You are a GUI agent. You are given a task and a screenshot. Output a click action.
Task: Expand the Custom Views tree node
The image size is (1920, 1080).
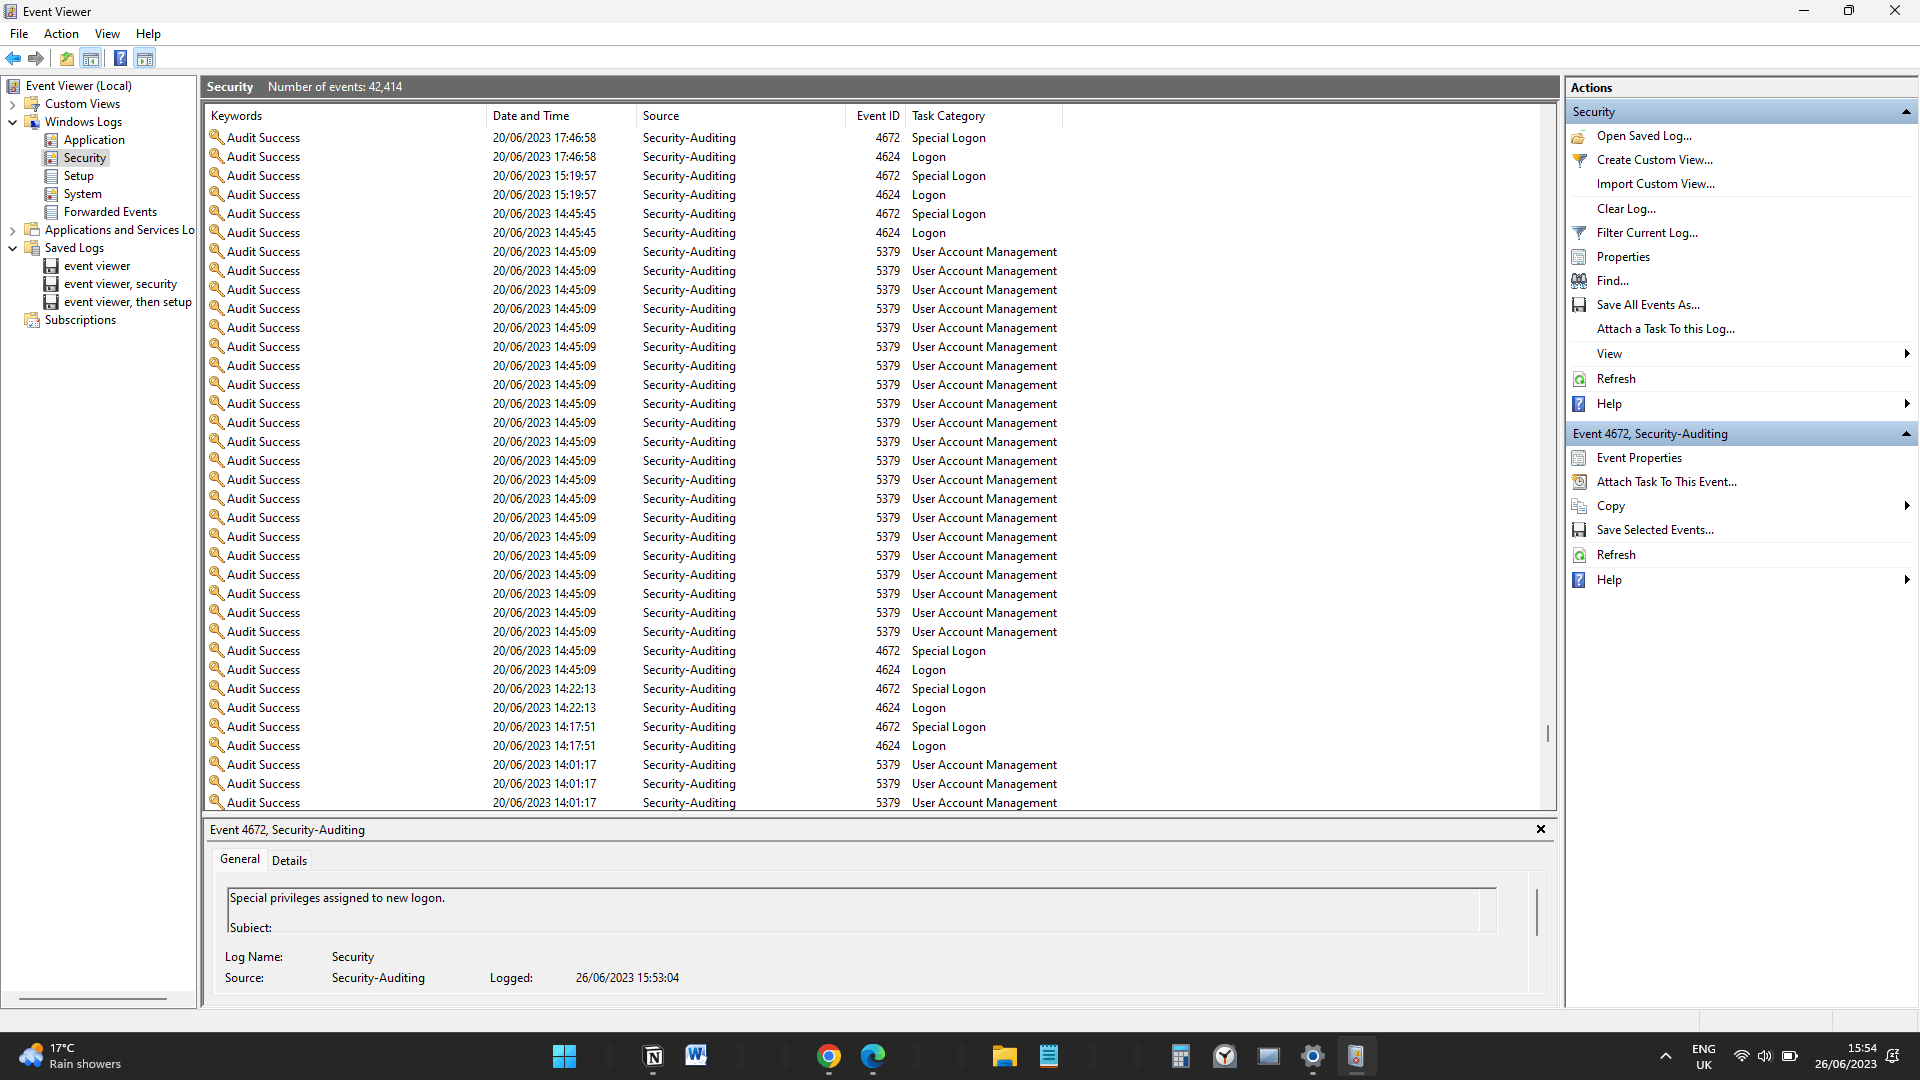pyautogui.click(x=12, y=104)
